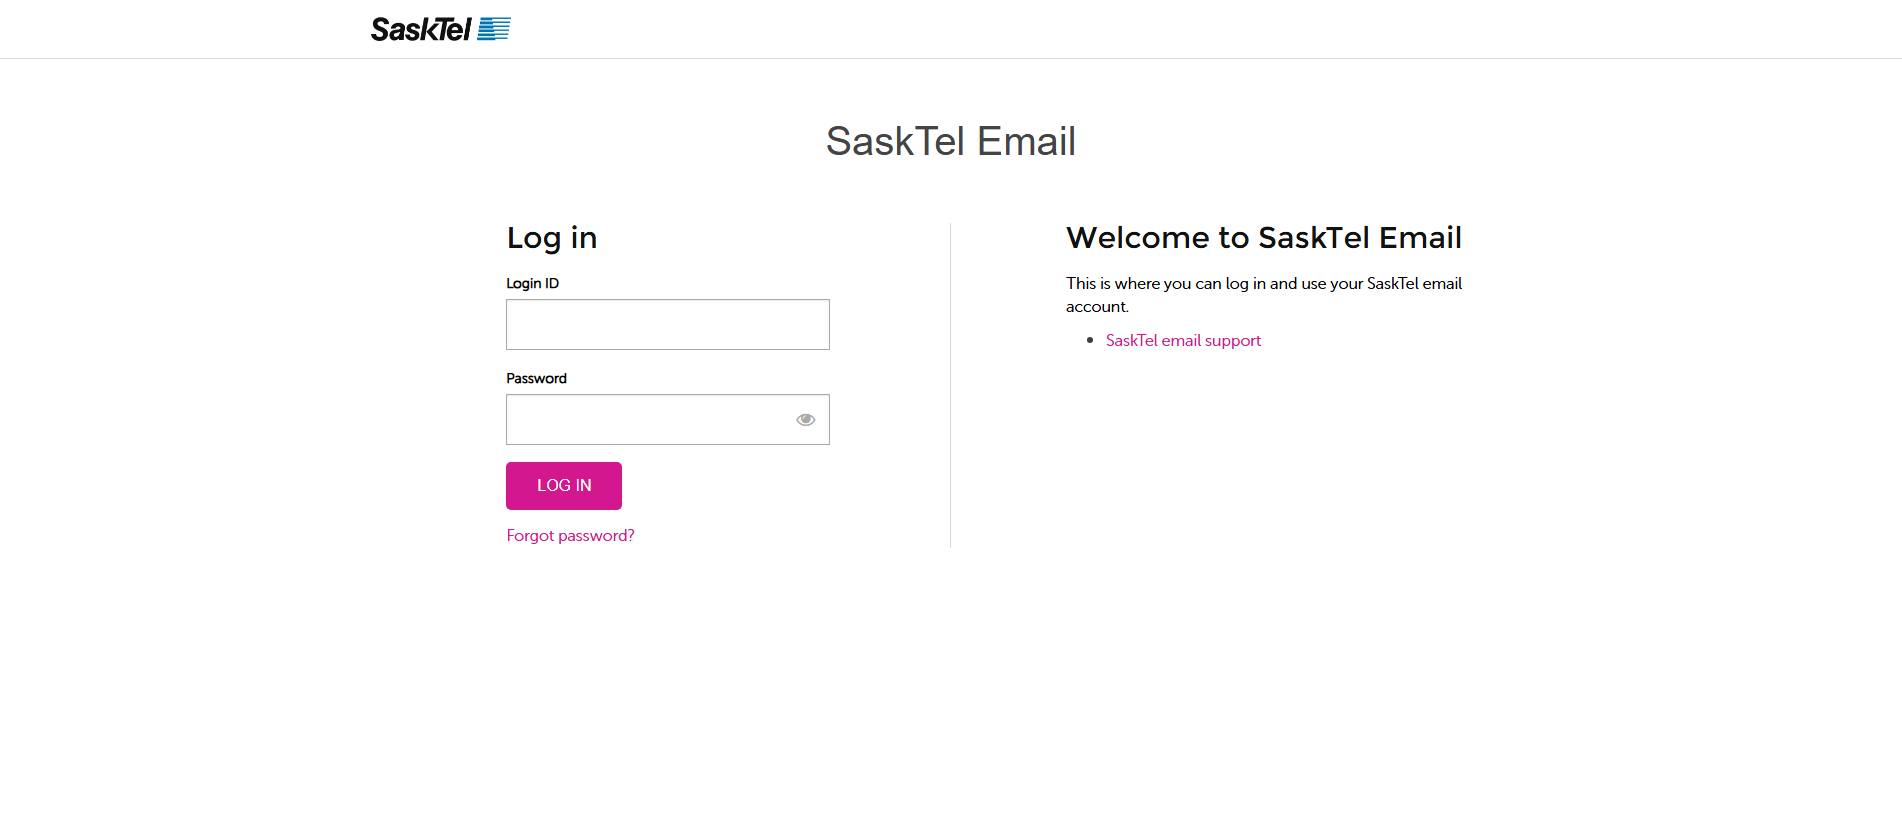Focus the Login ID text field
The height and width of the screenshot is (818, 1902).
(x=668, y=325)
